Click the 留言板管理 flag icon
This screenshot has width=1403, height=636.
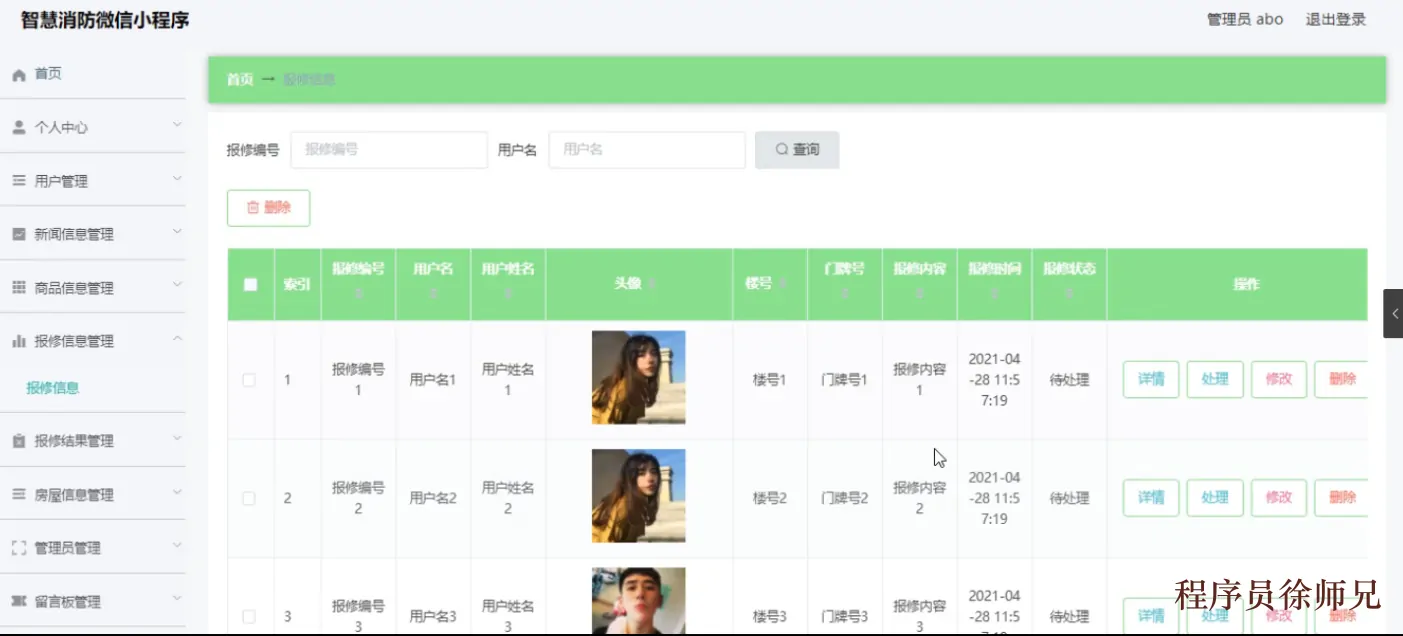[18, 602]
